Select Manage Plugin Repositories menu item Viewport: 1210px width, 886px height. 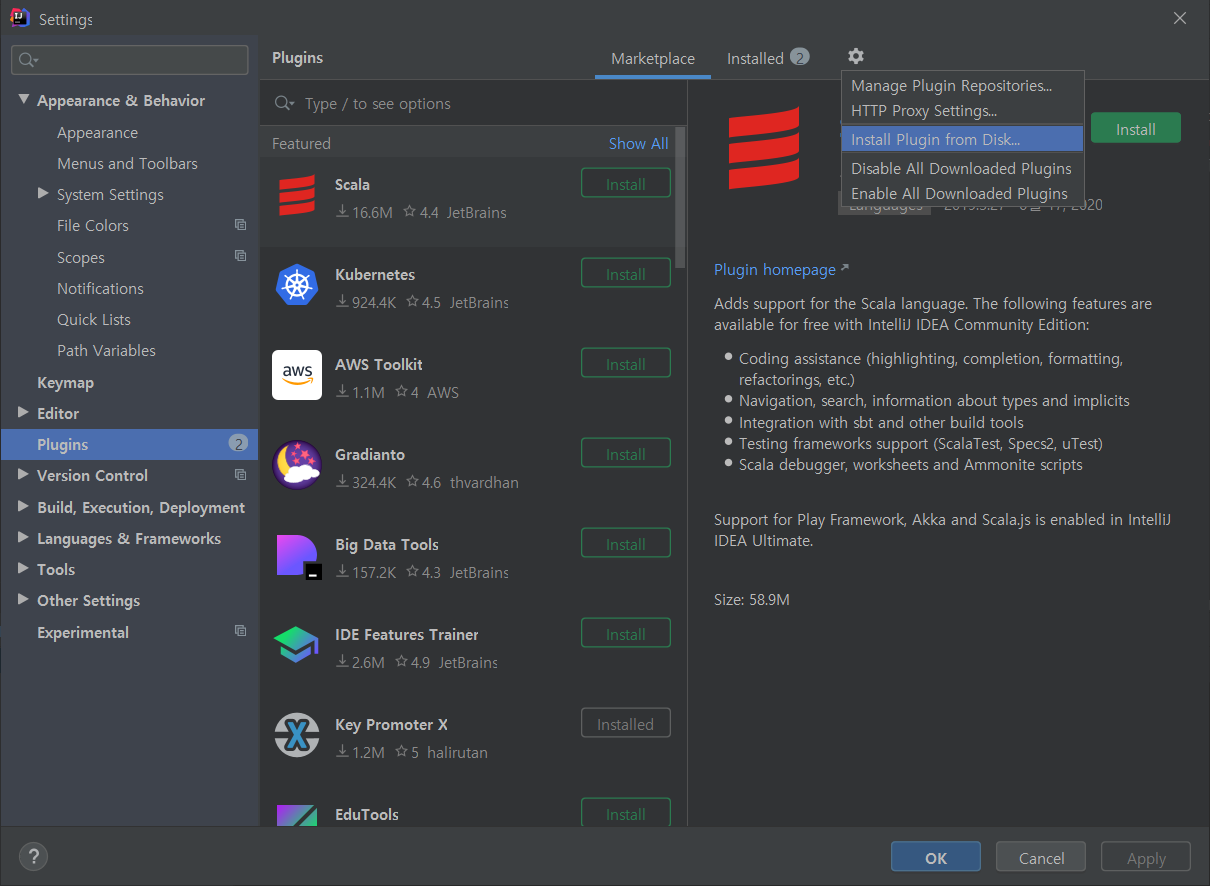(962, 86)
